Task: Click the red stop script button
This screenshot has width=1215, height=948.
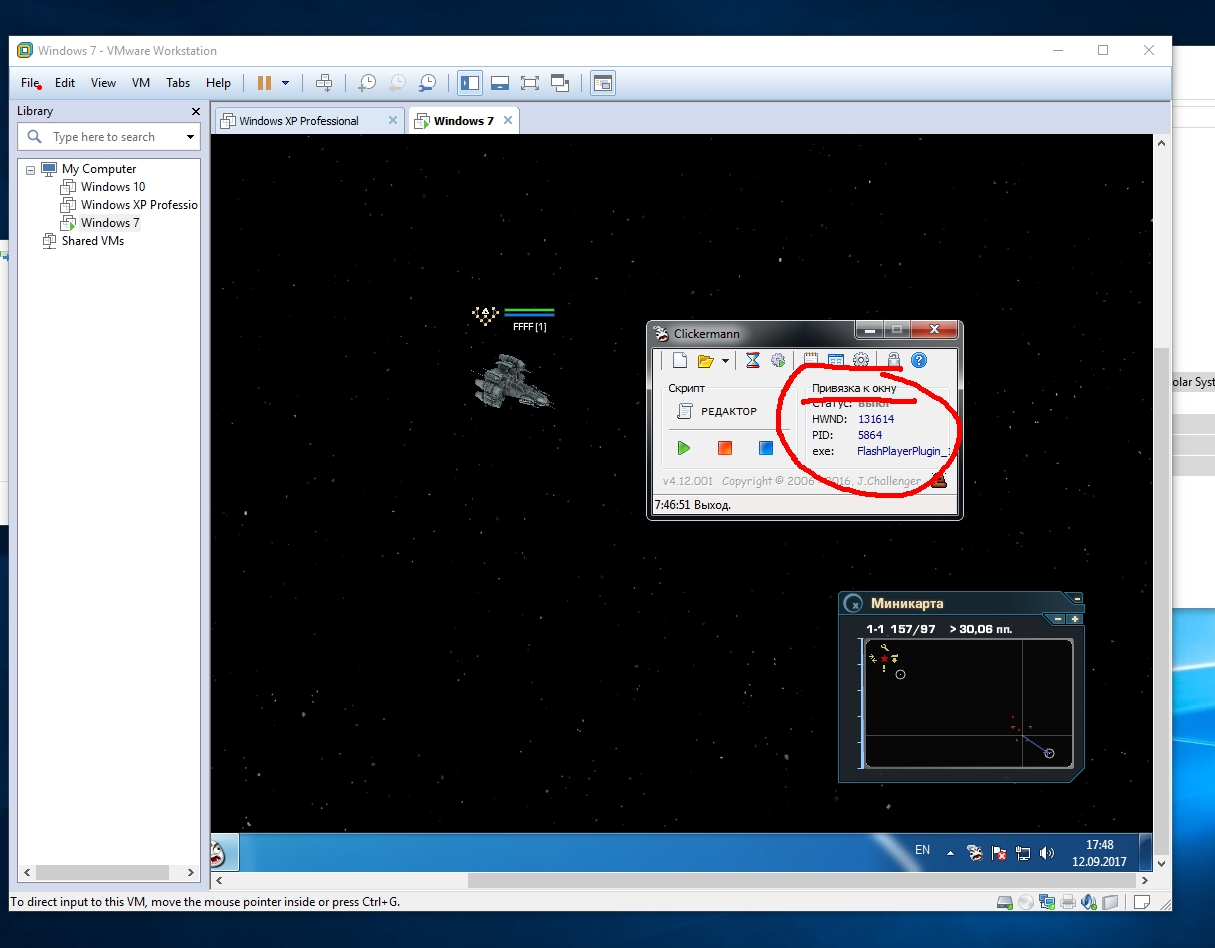Action: pyautogui.click(x=725, y=448)
